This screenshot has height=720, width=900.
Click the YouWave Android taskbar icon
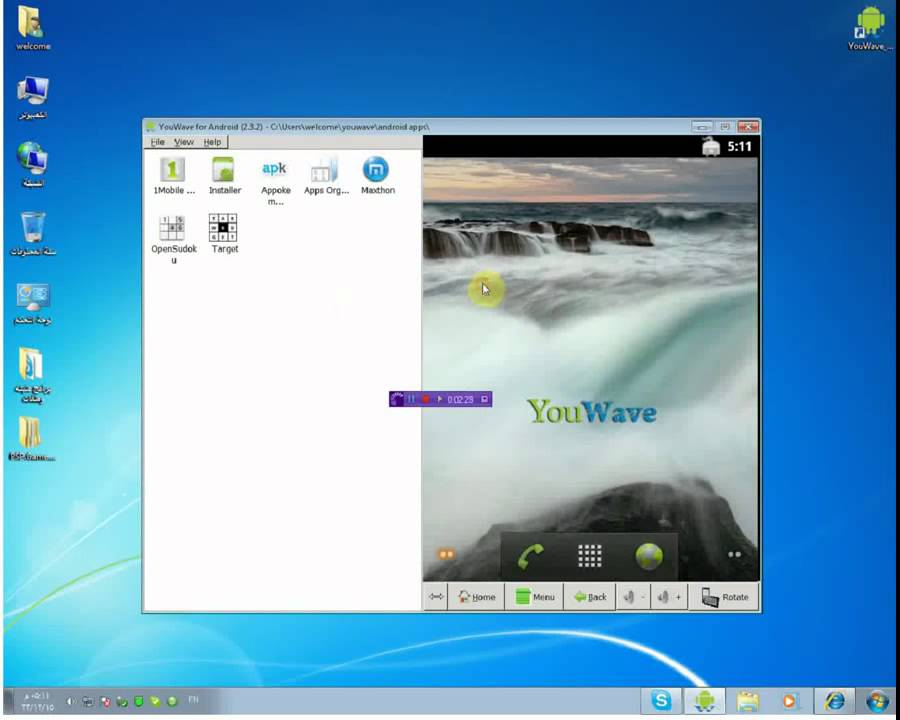coord(704,700)
